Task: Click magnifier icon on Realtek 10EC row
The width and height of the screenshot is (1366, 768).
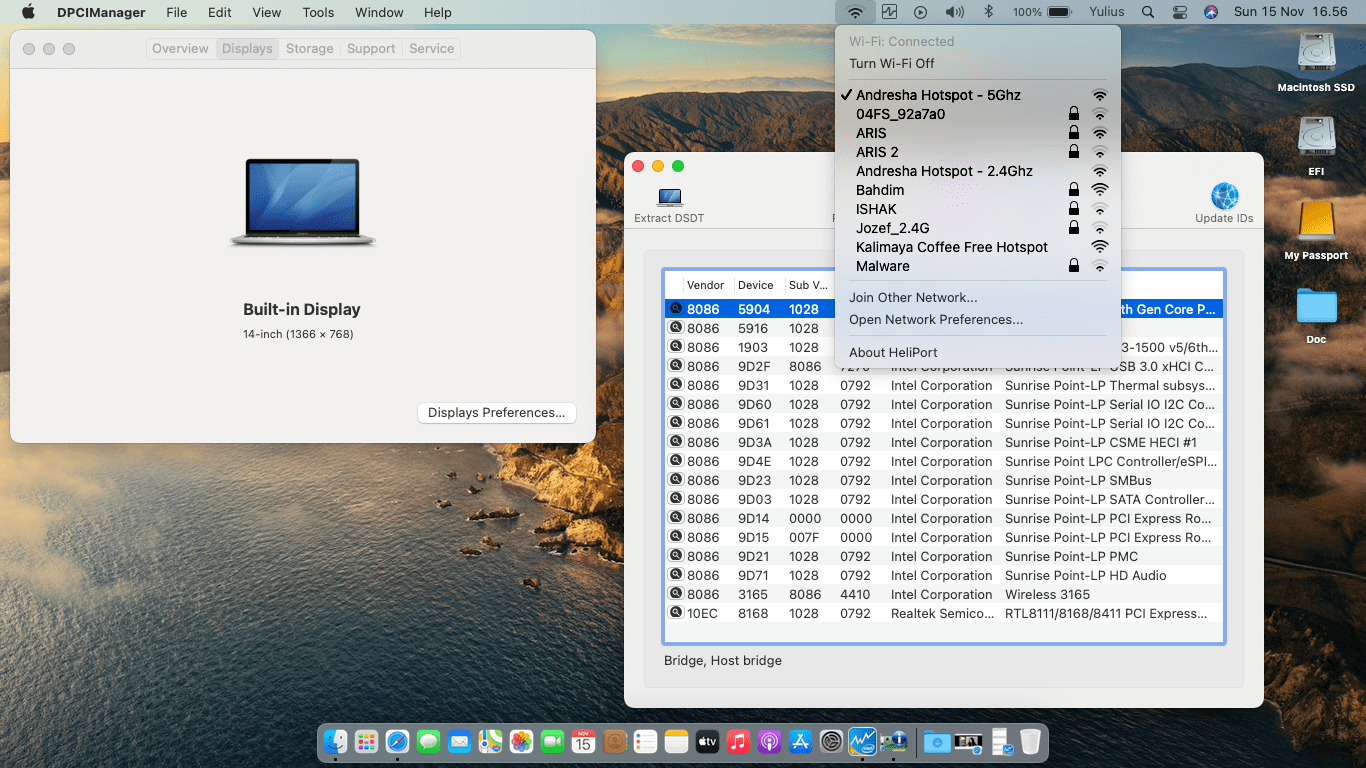Action: click(x=676, y=613)
